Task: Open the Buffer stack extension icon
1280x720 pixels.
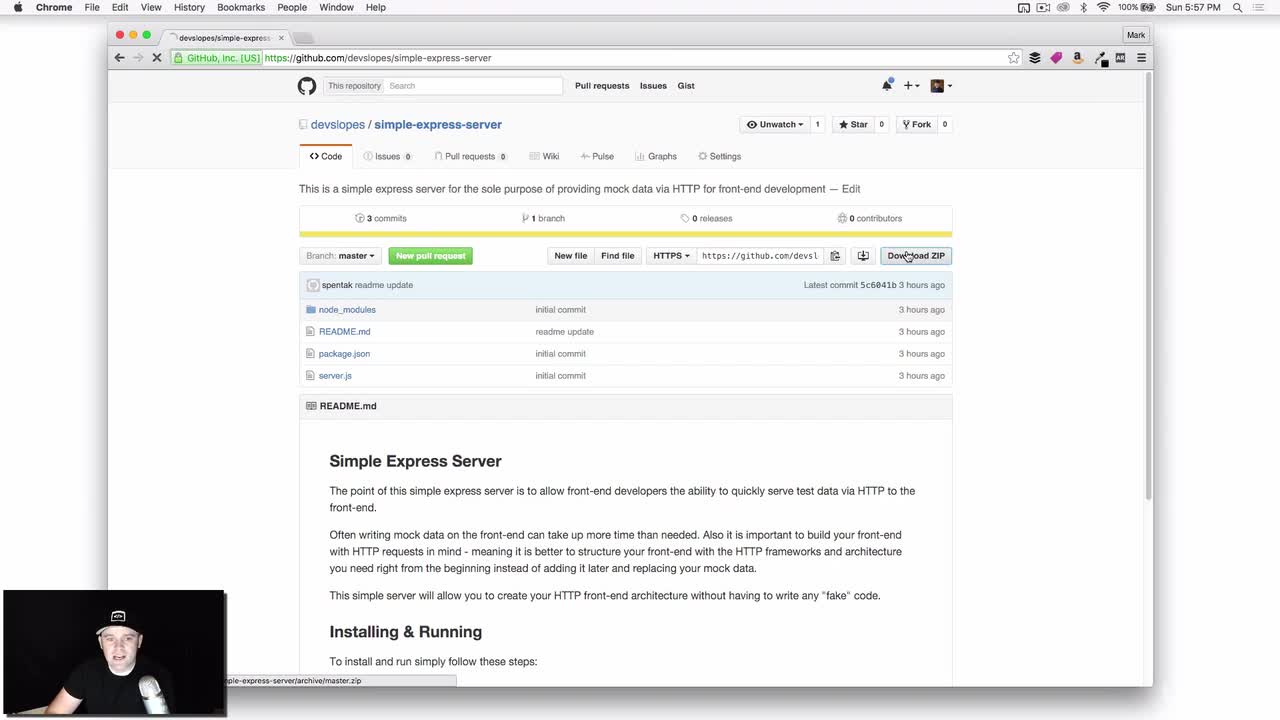Action: 1035,58
